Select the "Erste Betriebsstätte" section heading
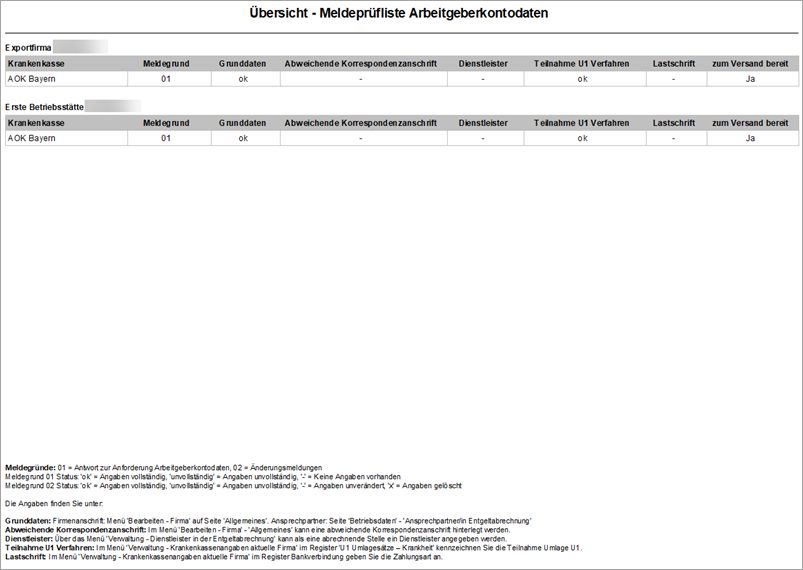This screenshot has width=803, height=570. click(46, 105)
